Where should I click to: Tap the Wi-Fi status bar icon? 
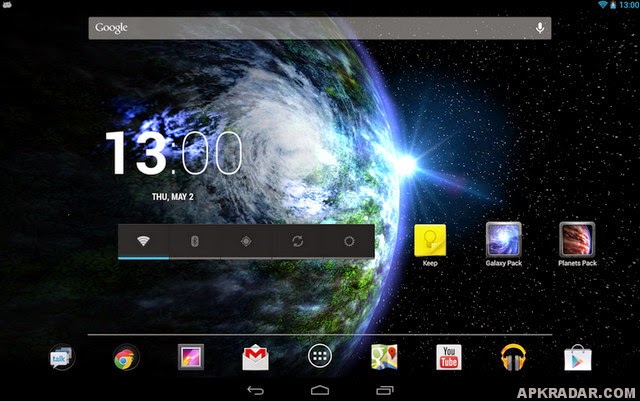pos(602,4)
